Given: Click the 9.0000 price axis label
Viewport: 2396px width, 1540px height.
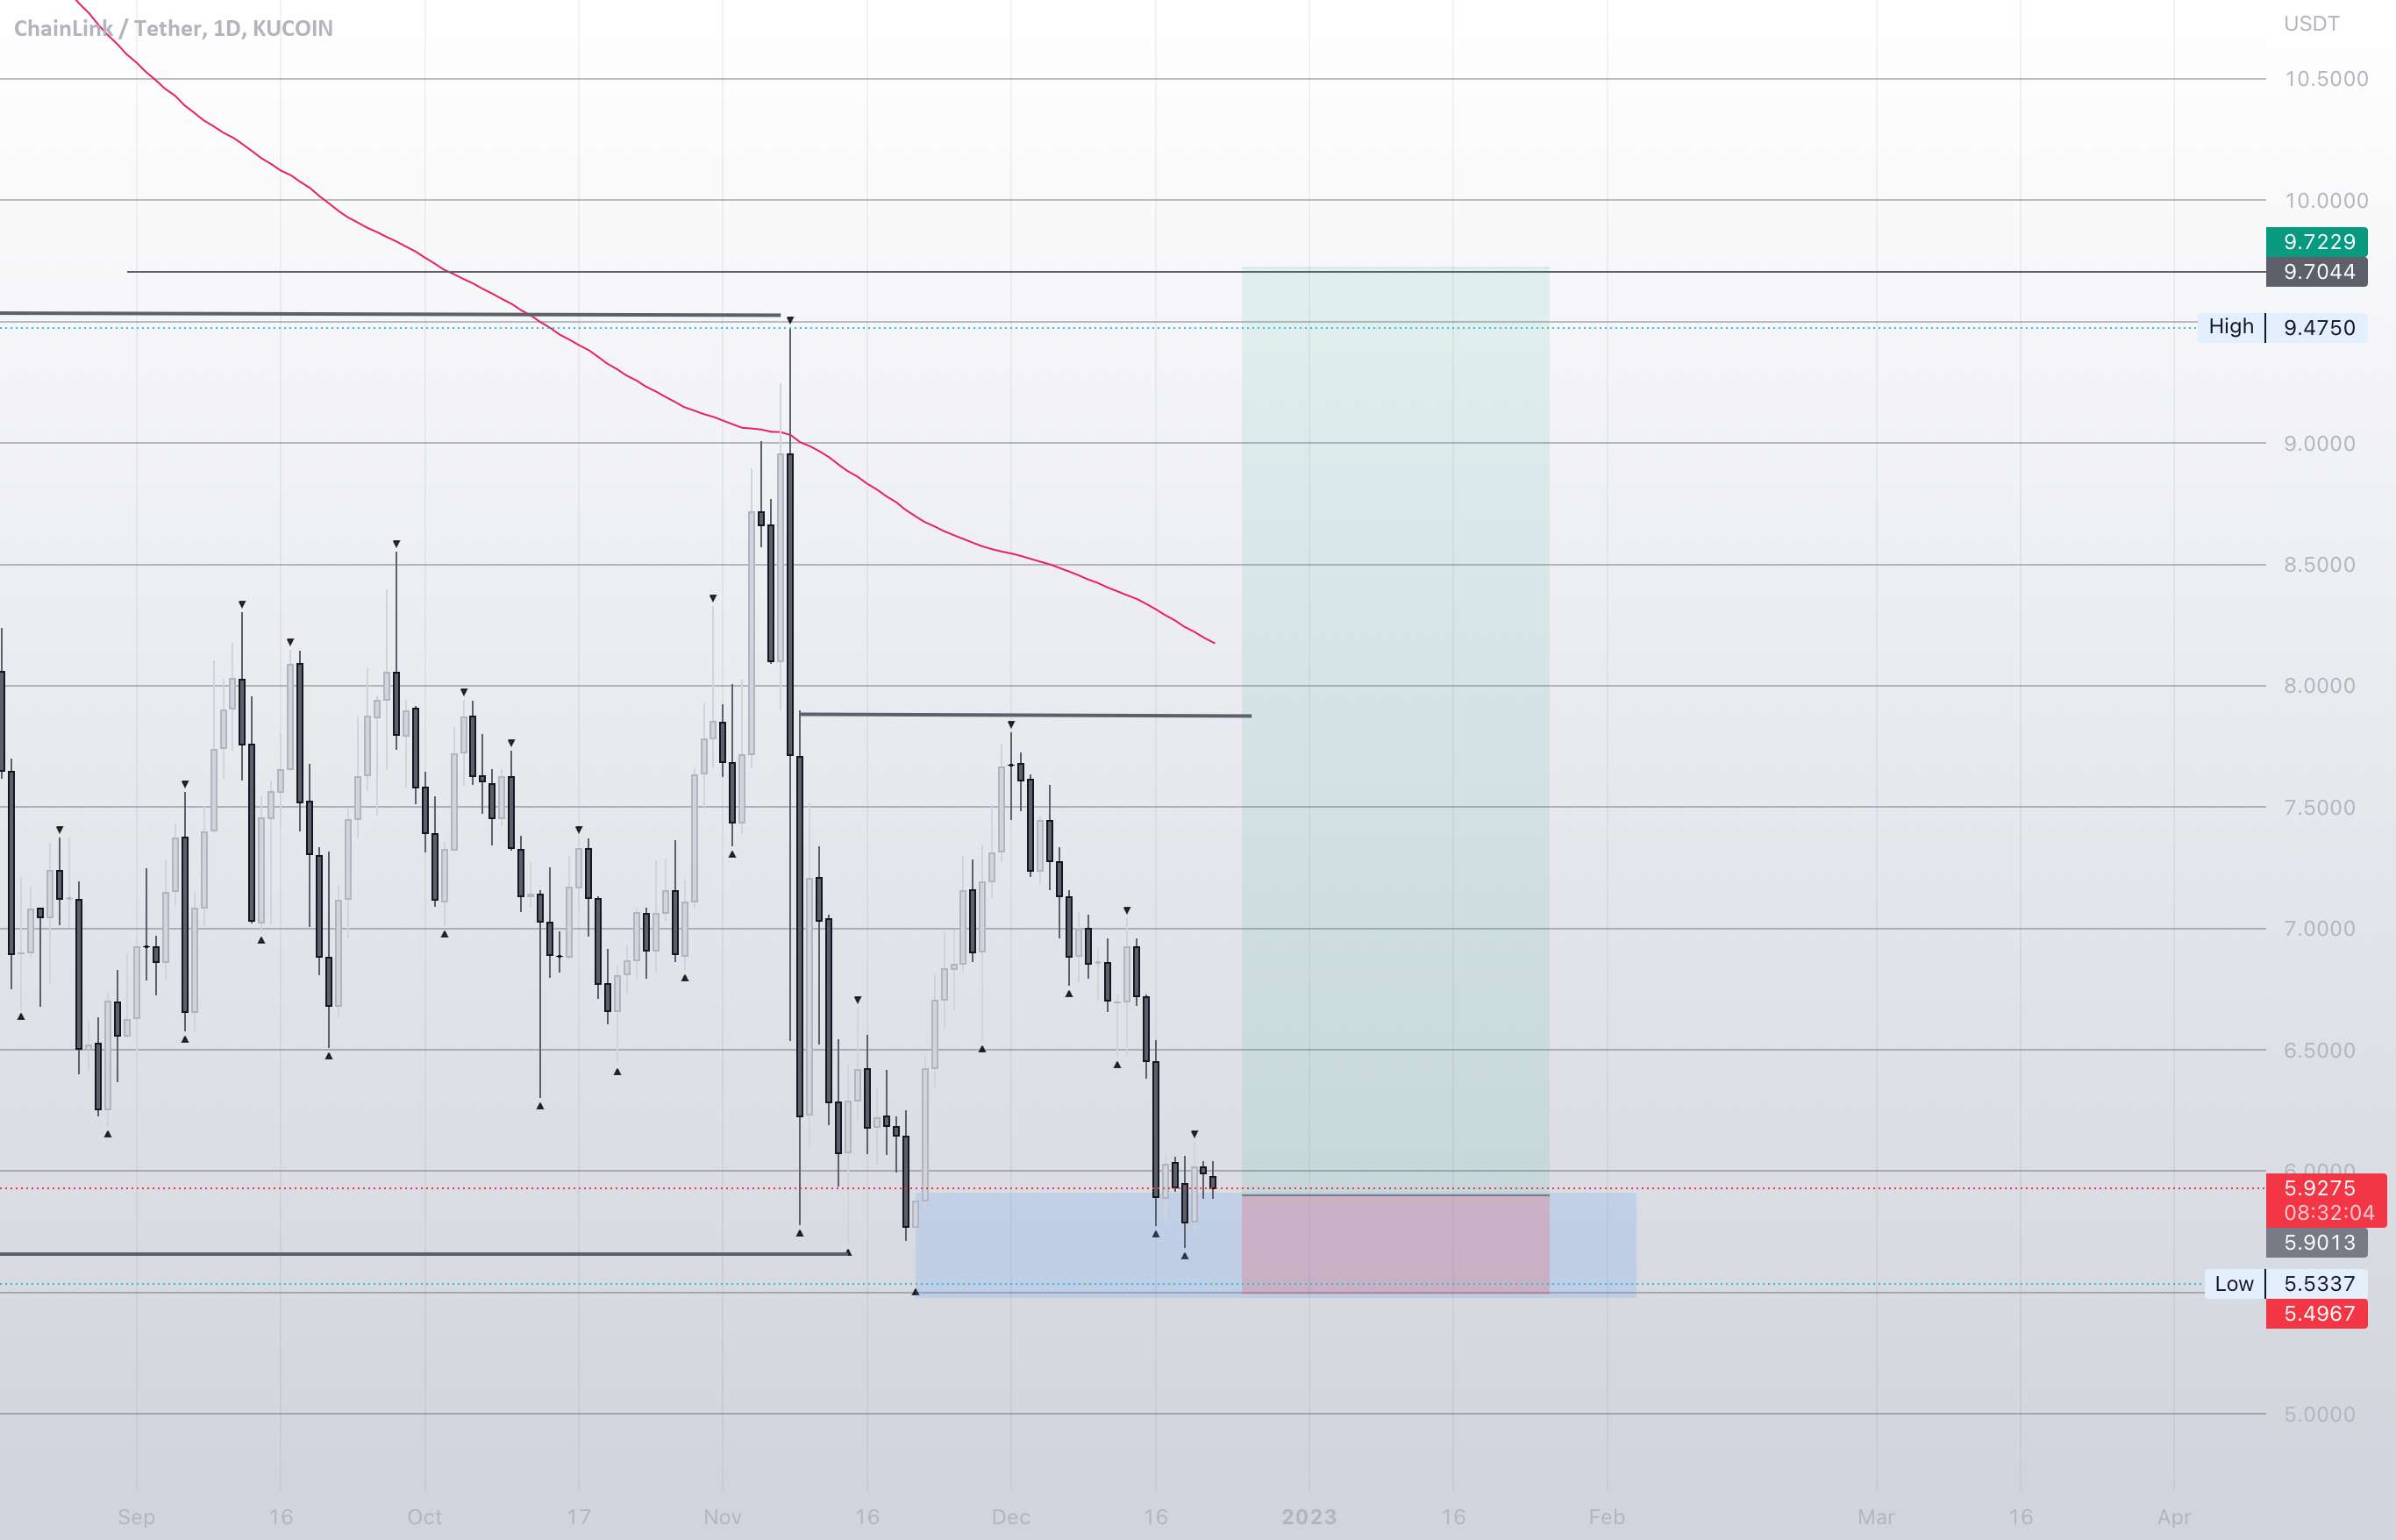Looking at the screenshot, I should 2319,443.
